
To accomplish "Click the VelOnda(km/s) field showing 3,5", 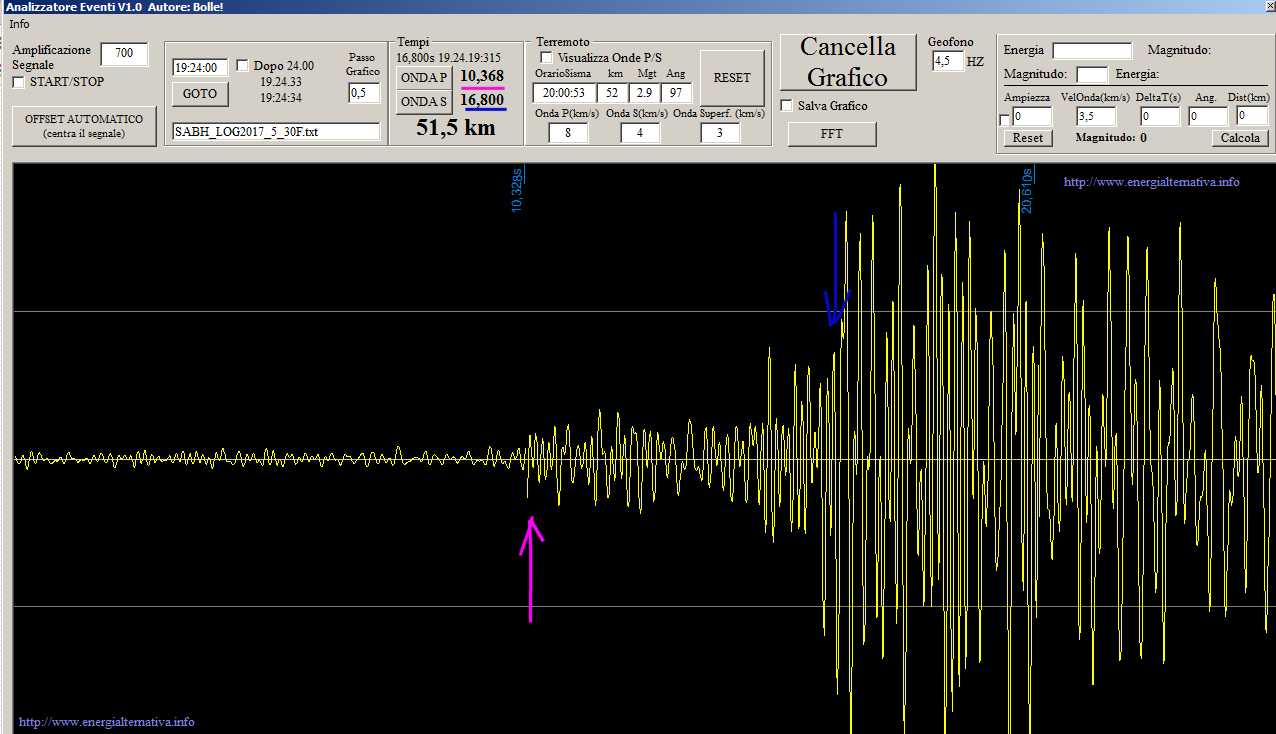I will point(1095,116).
